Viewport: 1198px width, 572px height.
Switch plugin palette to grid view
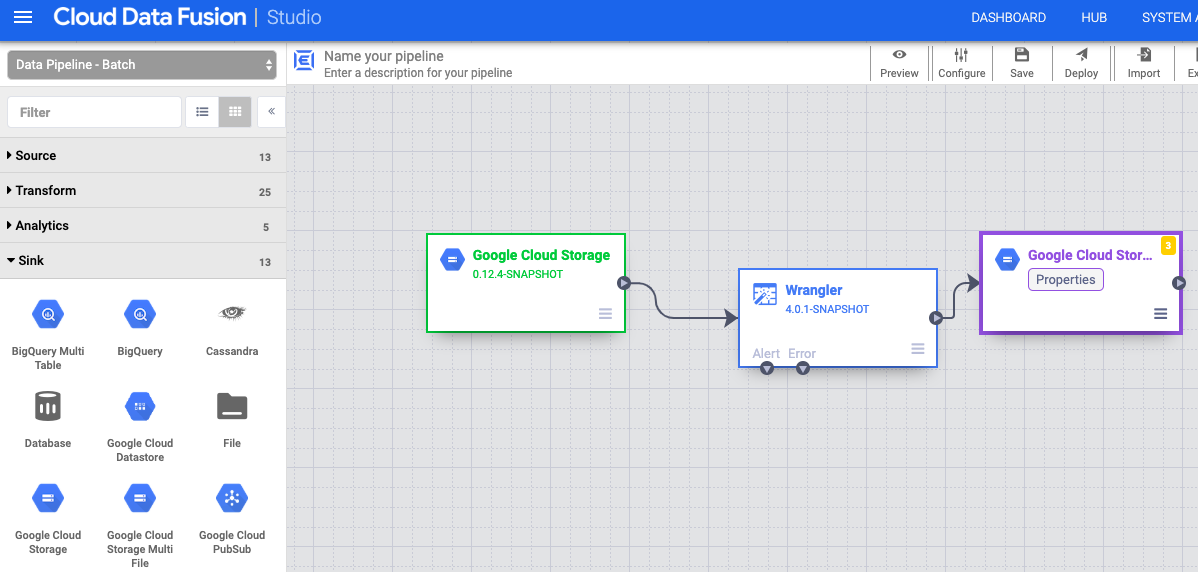(x=235, y=112)
